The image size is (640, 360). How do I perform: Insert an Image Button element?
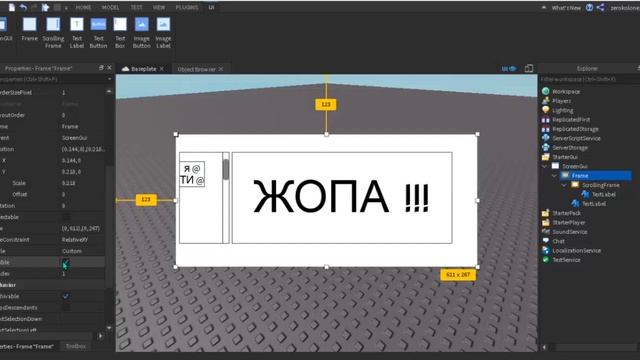click(142, 33)
